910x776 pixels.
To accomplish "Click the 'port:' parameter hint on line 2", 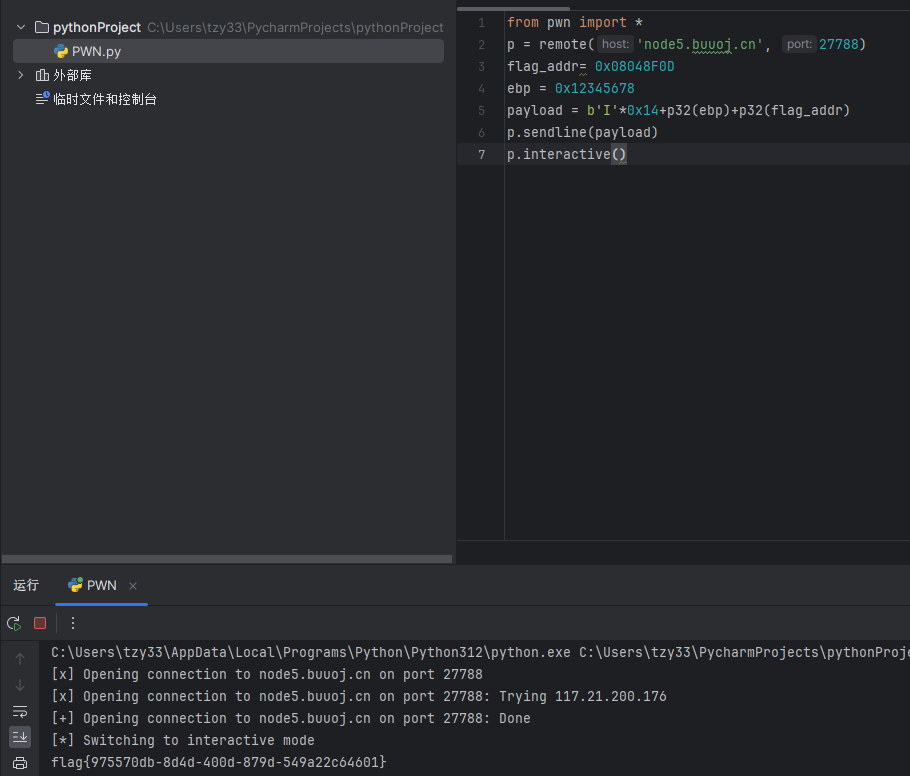I will coord(799,44).
